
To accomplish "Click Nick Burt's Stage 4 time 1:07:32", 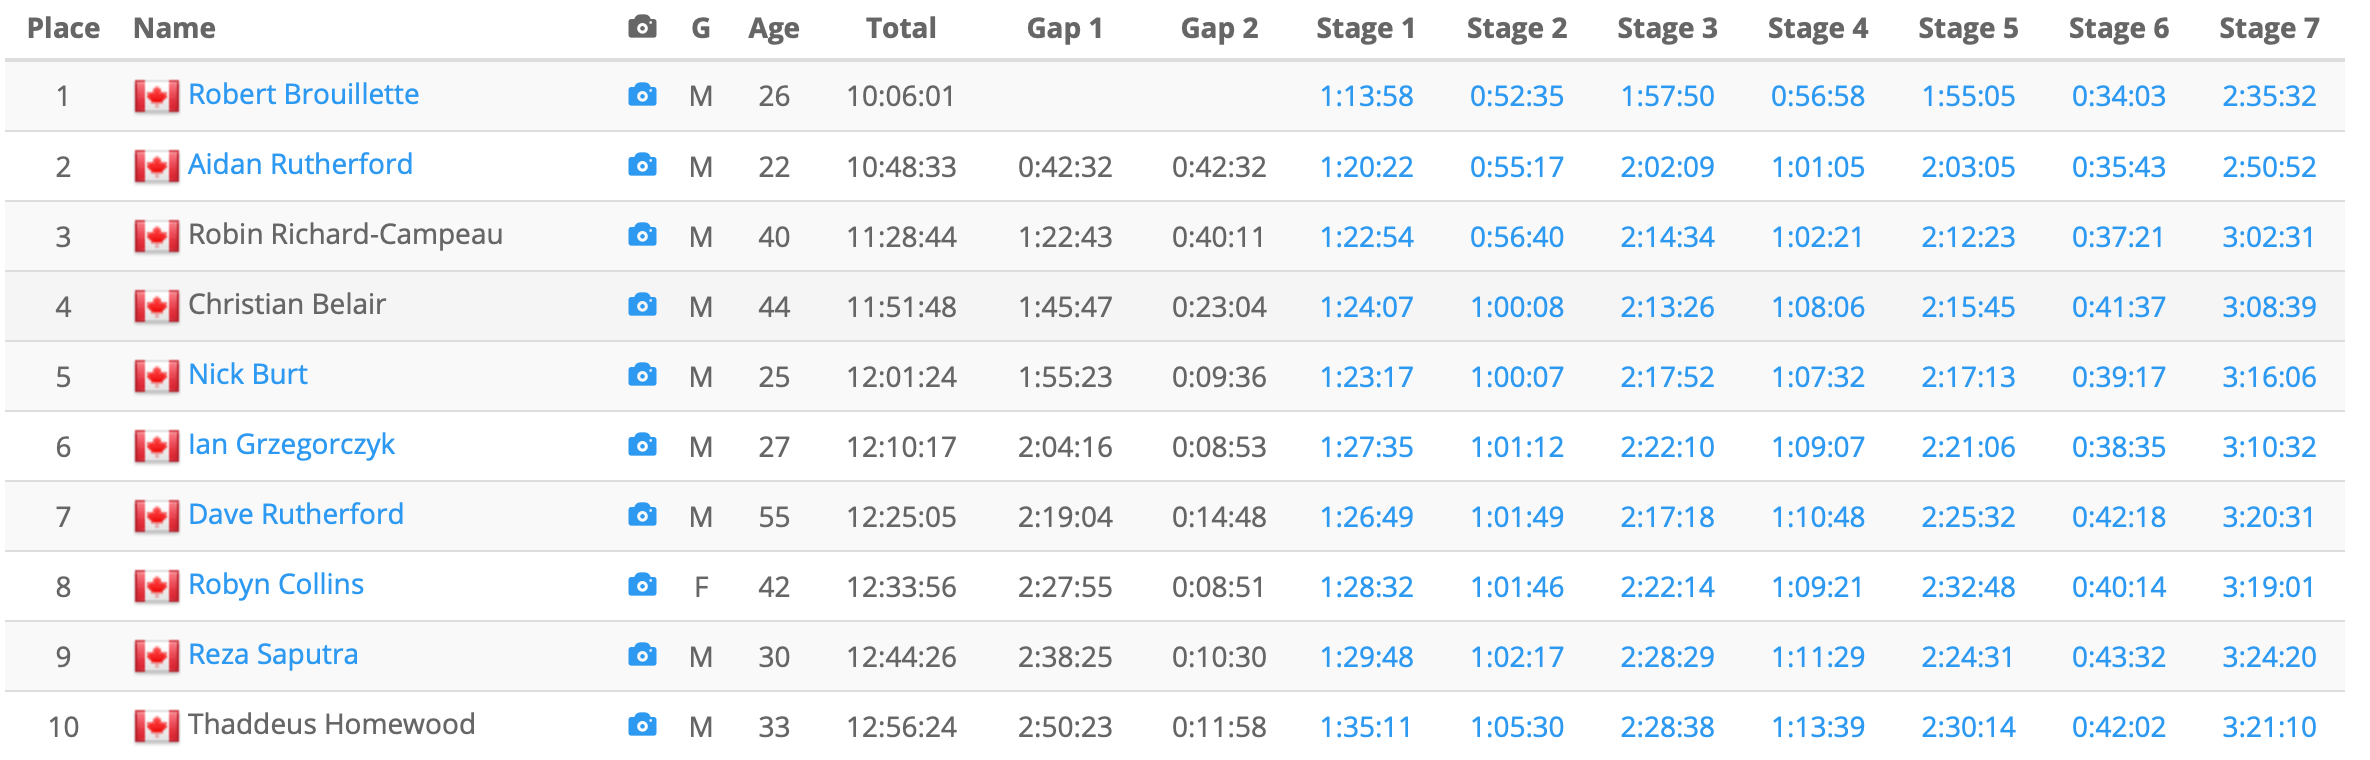I will point(1817,376).
